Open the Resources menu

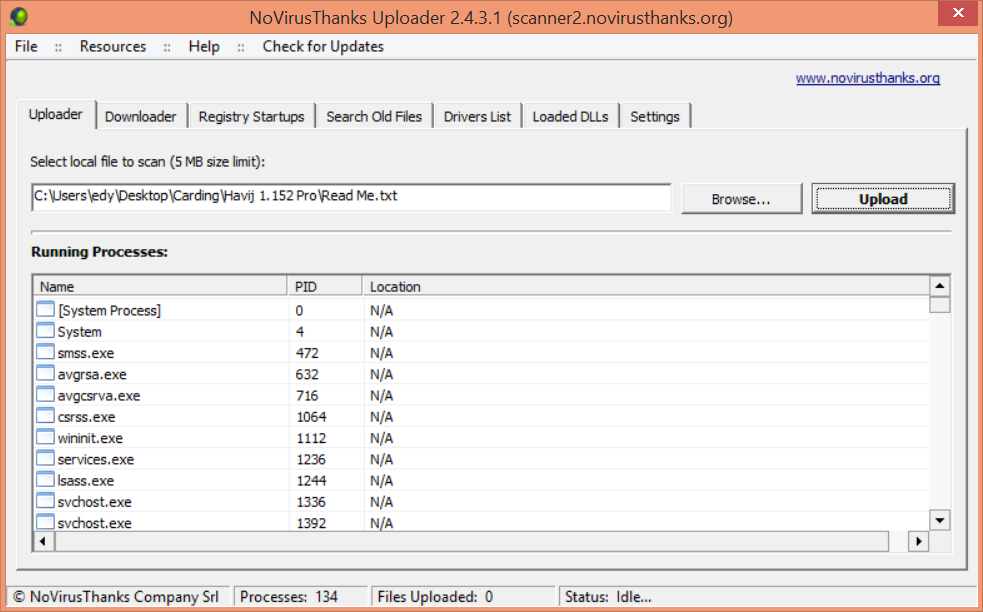[113, 46]
